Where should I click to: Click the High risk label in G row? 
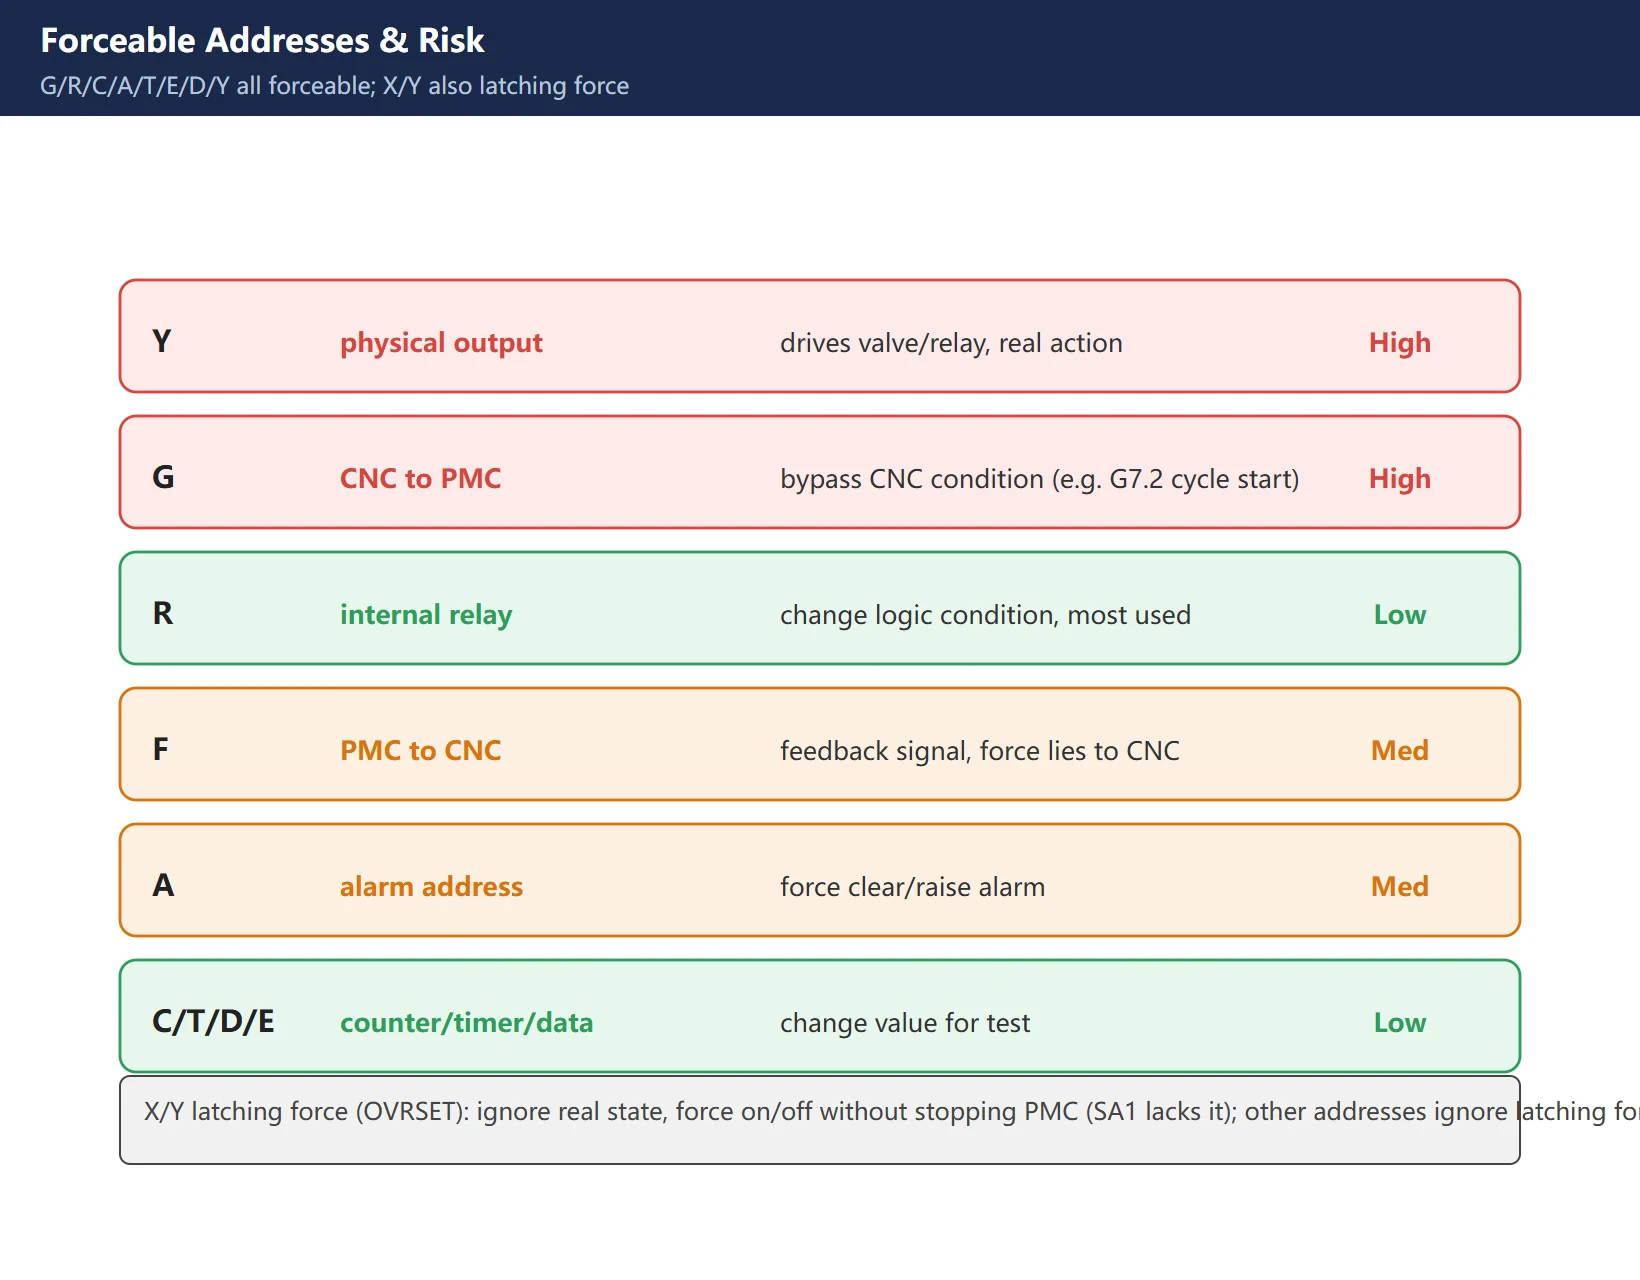click(x=1400, y=479)
